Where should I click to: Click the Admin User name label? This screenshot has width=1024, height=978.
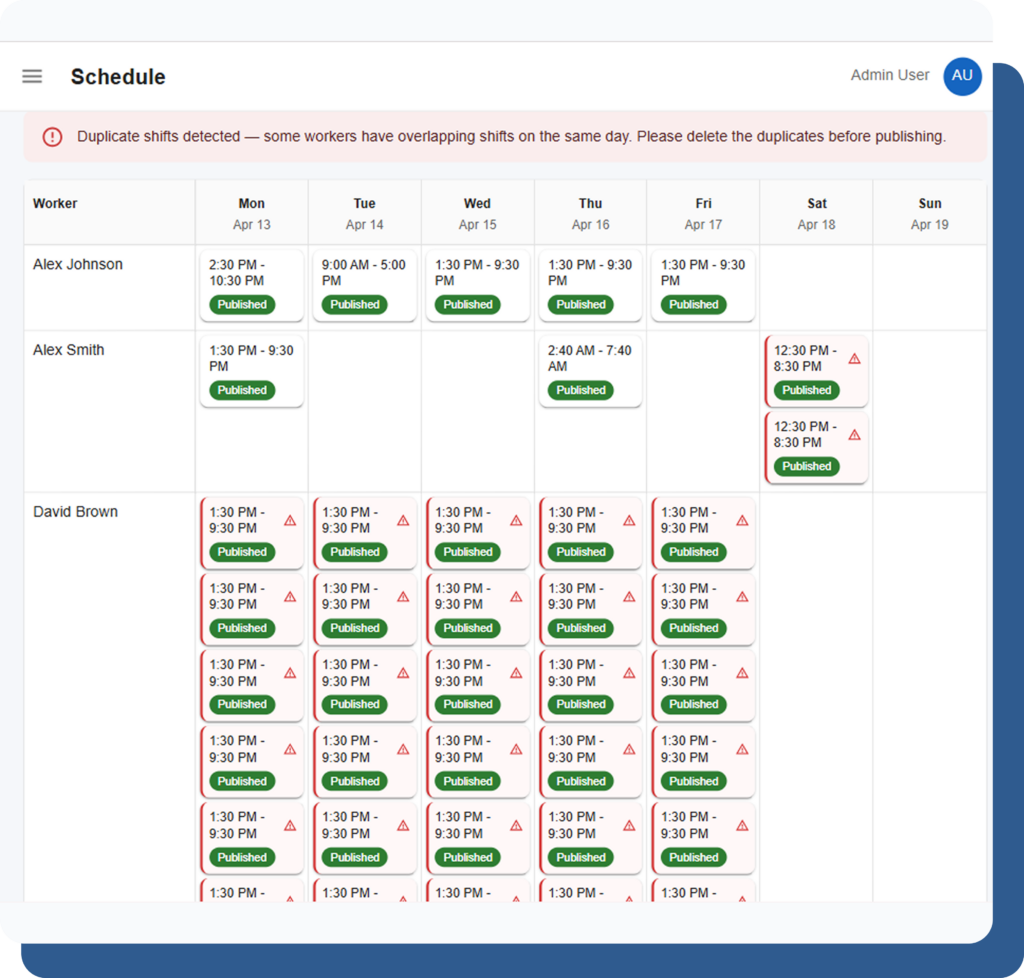click(889, 76)
